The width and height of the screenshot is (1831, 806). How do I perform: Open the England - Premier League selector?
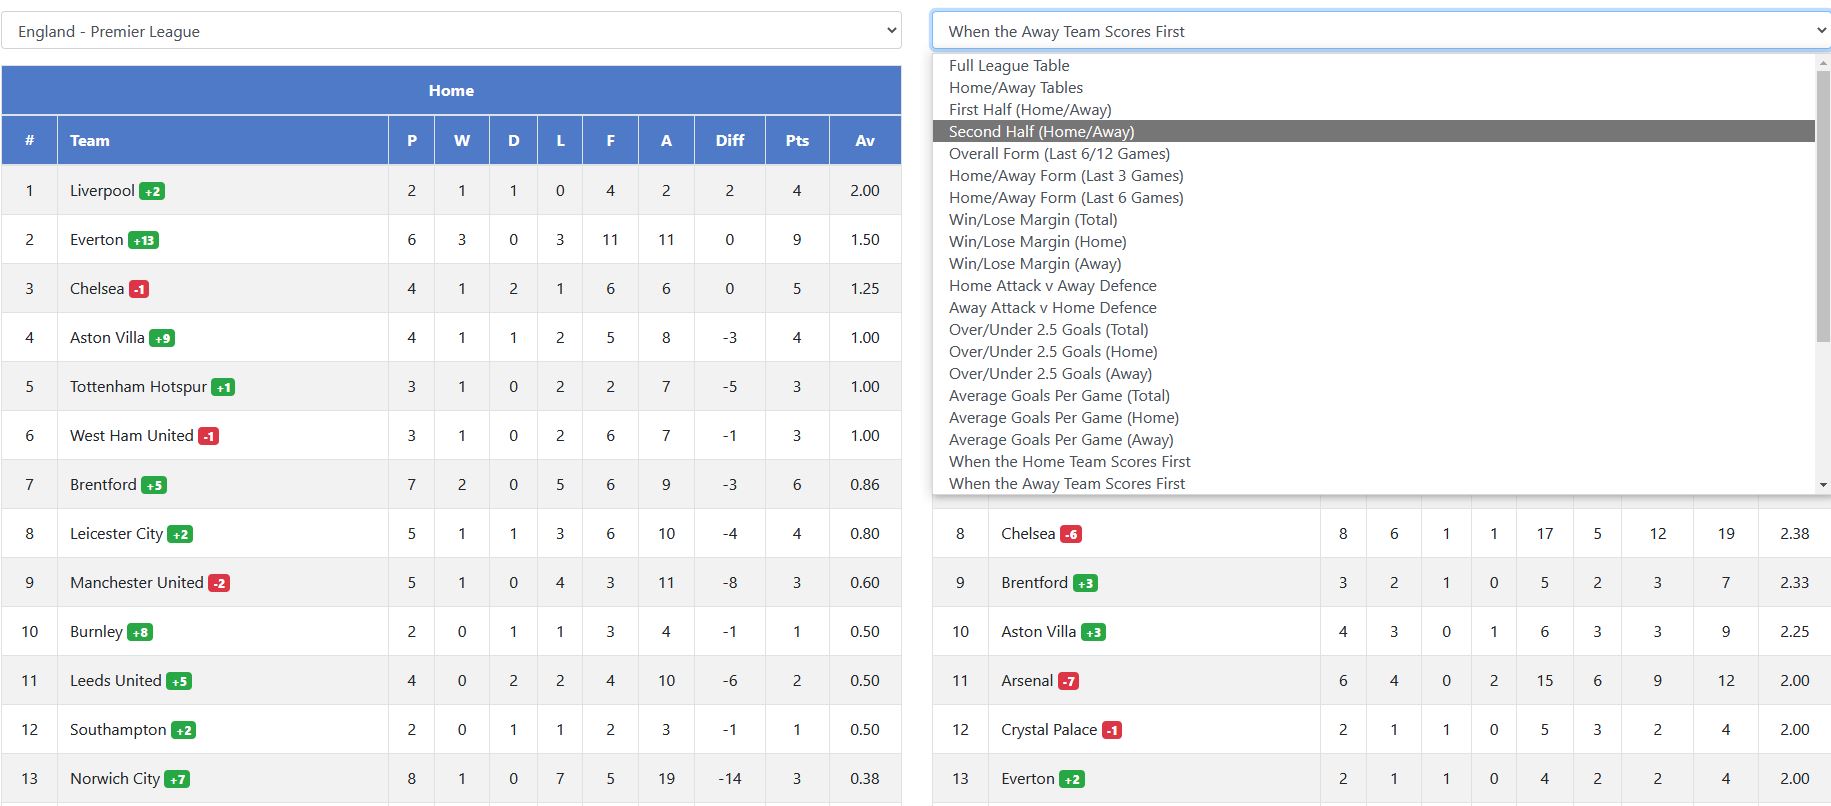click(452, 31)
